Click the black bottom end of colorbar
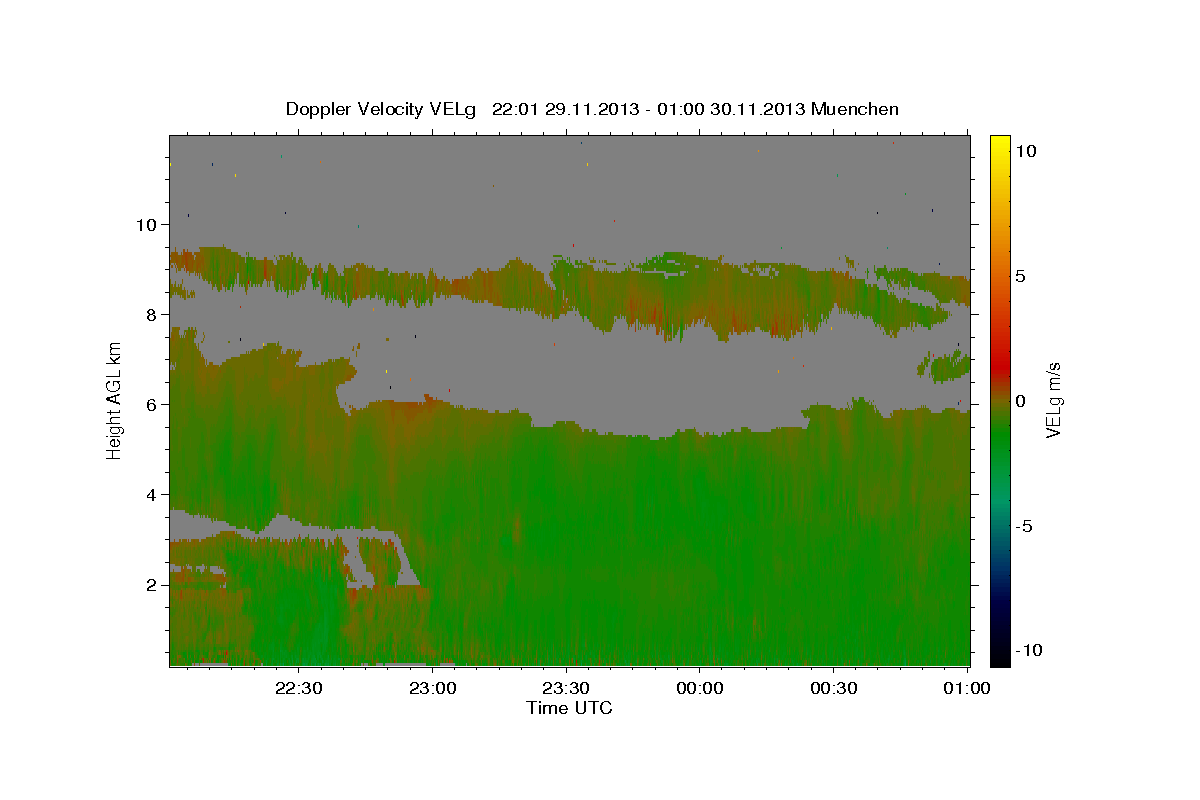 tap(1000, 658)
